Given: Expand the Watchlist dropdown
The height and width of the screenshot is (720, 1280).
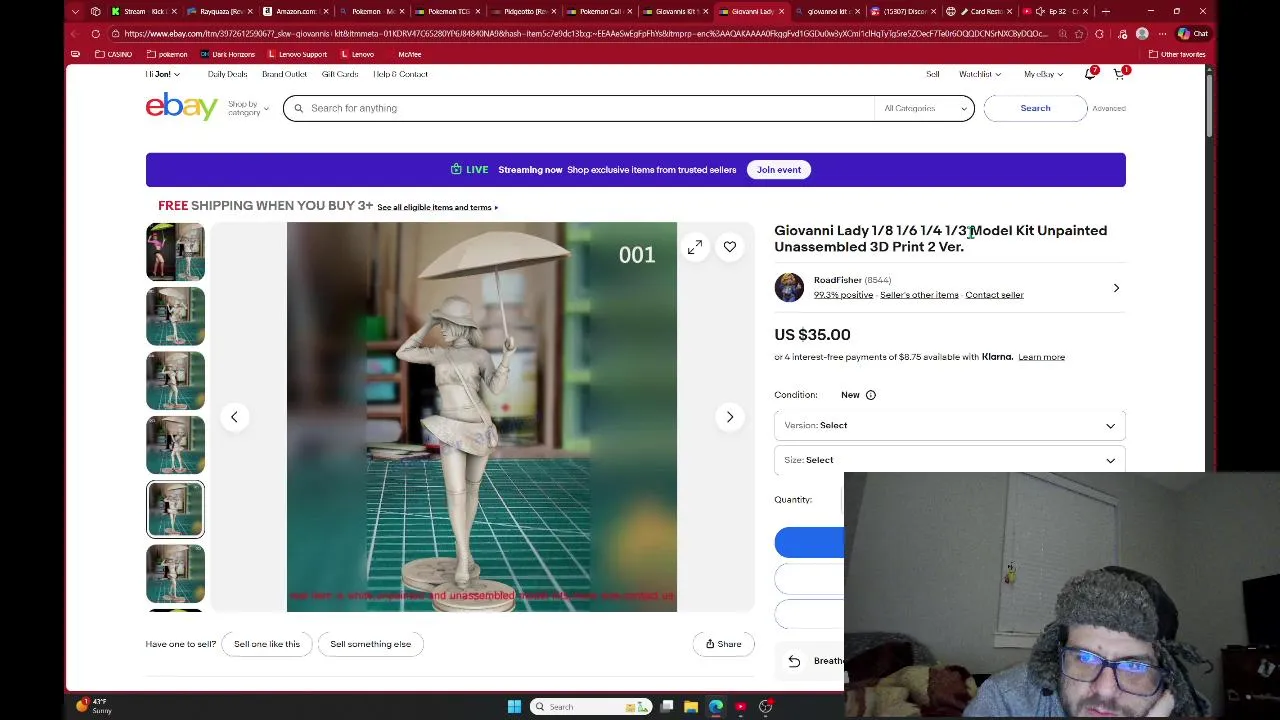Looking at the screenshot, I should 980,74.
